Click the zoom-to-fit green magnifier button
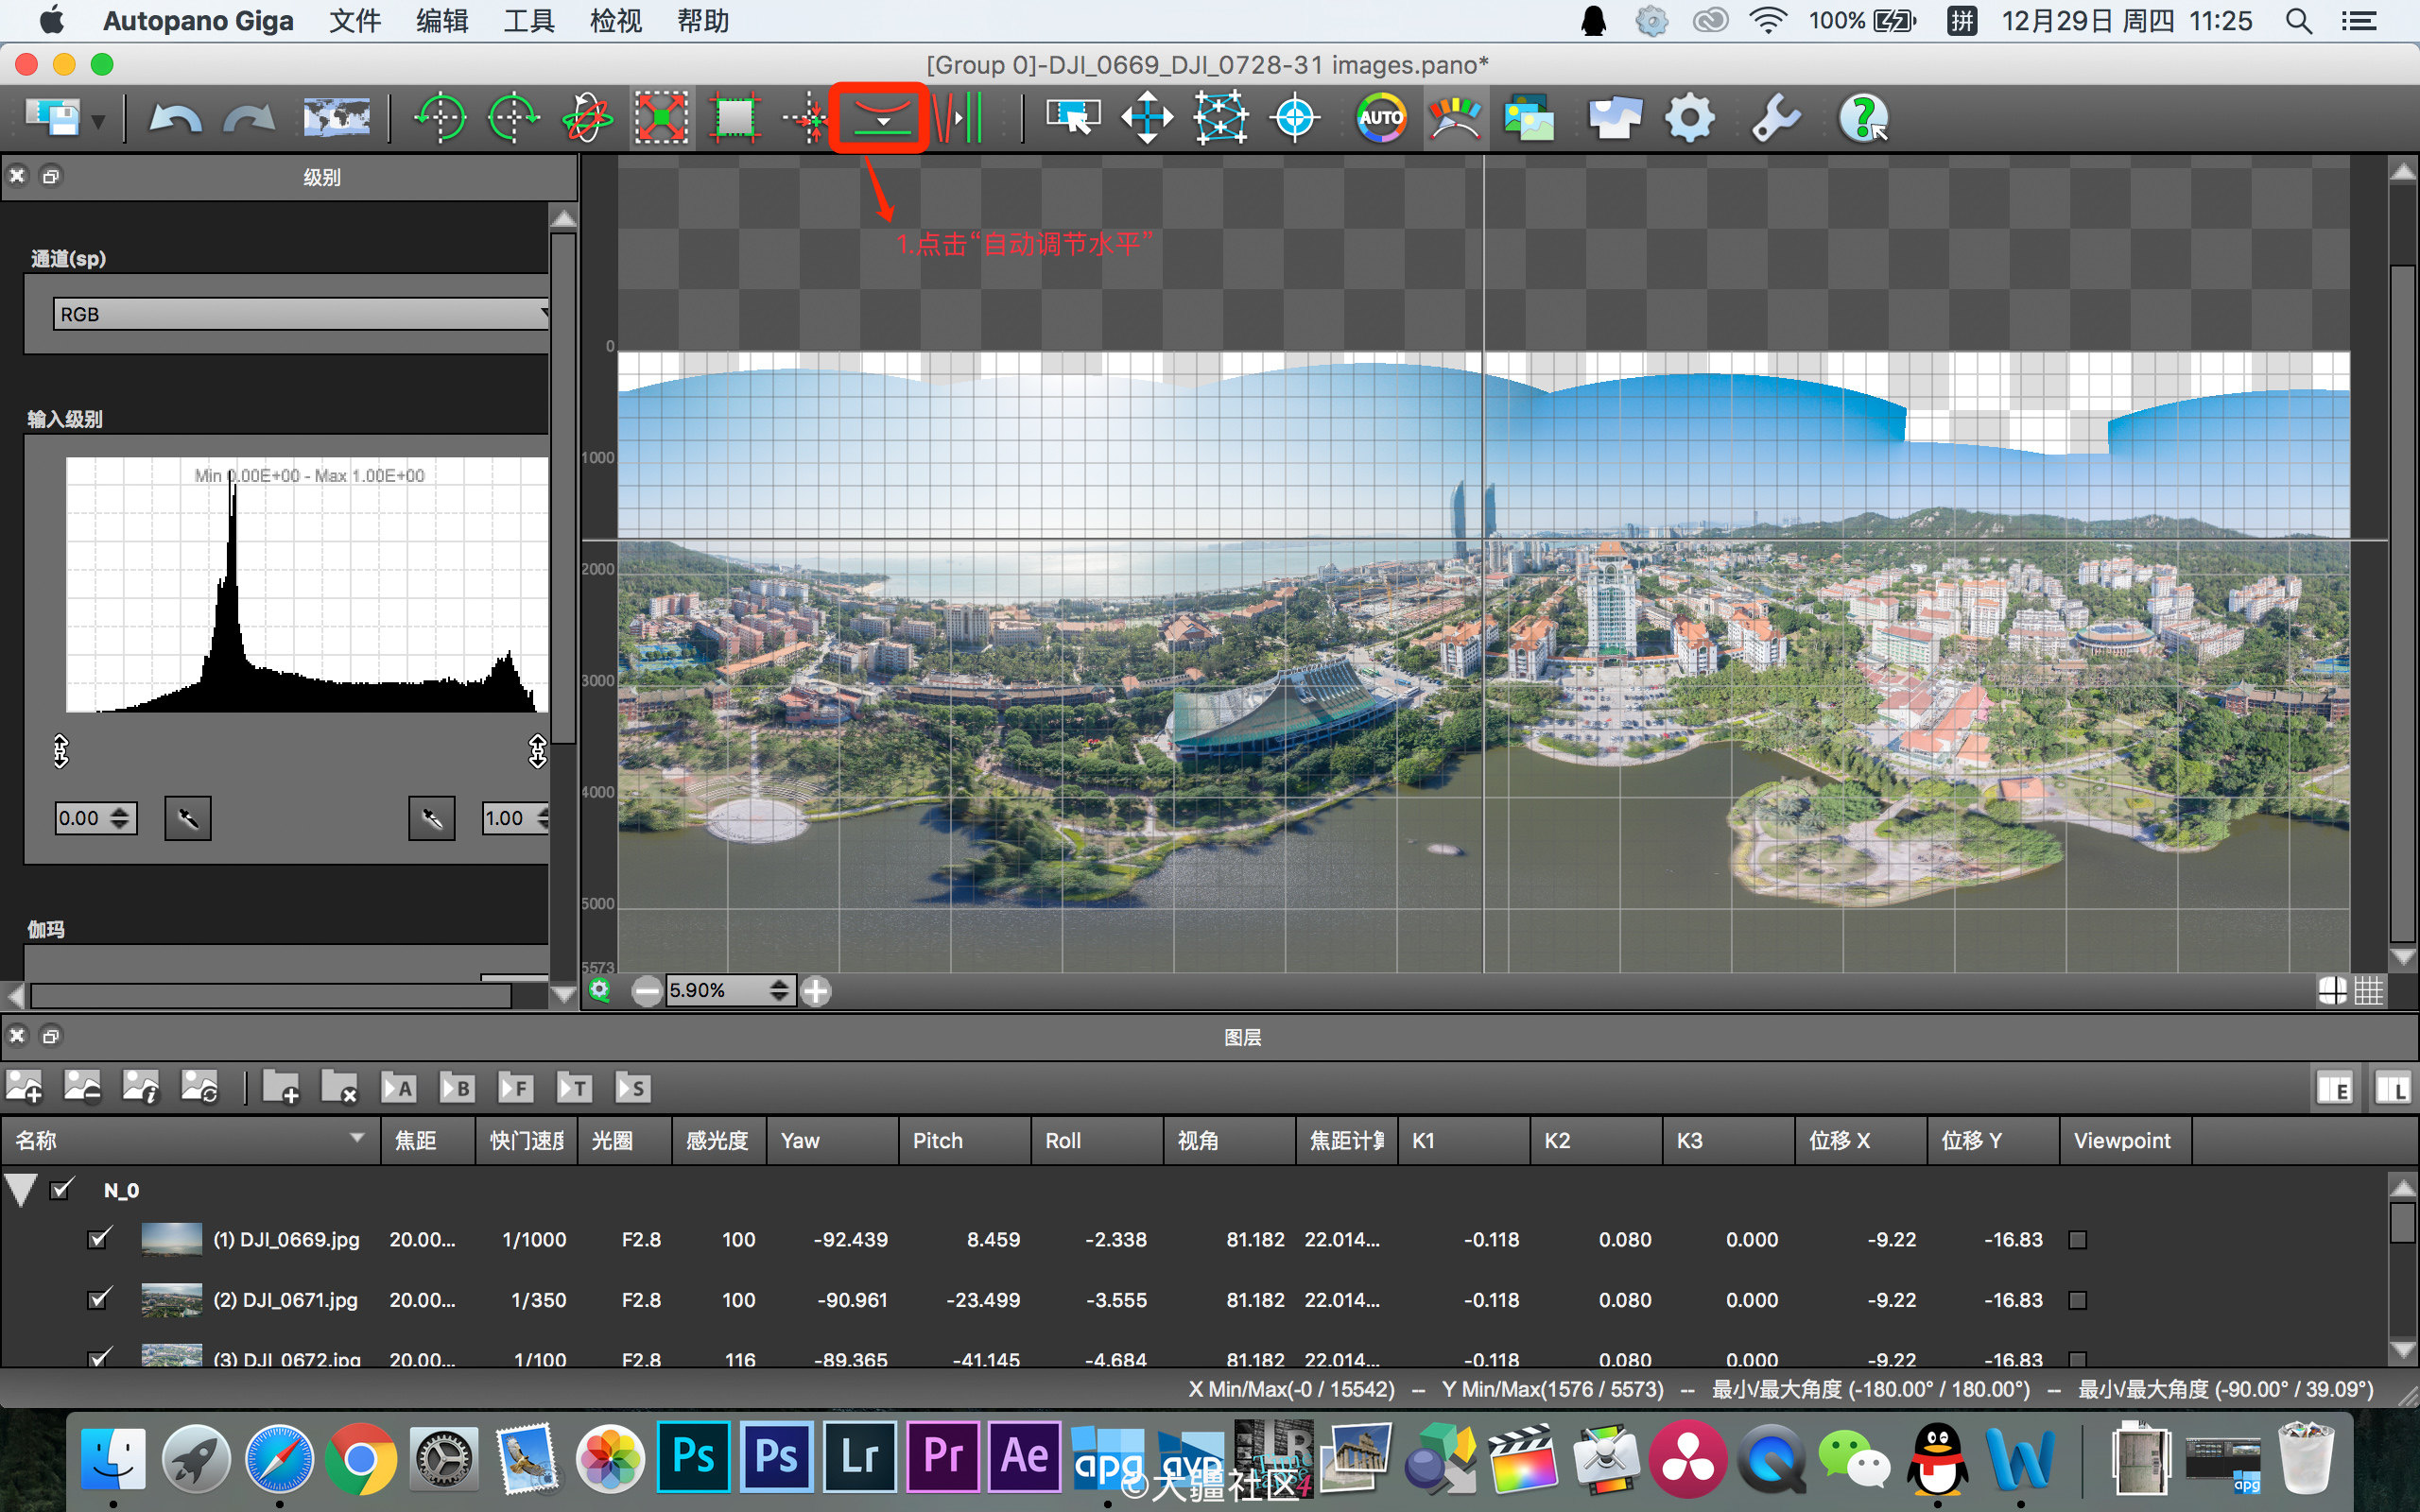Image resolution: width=2420 pixels, height=1512 pixels. [599, 990]
